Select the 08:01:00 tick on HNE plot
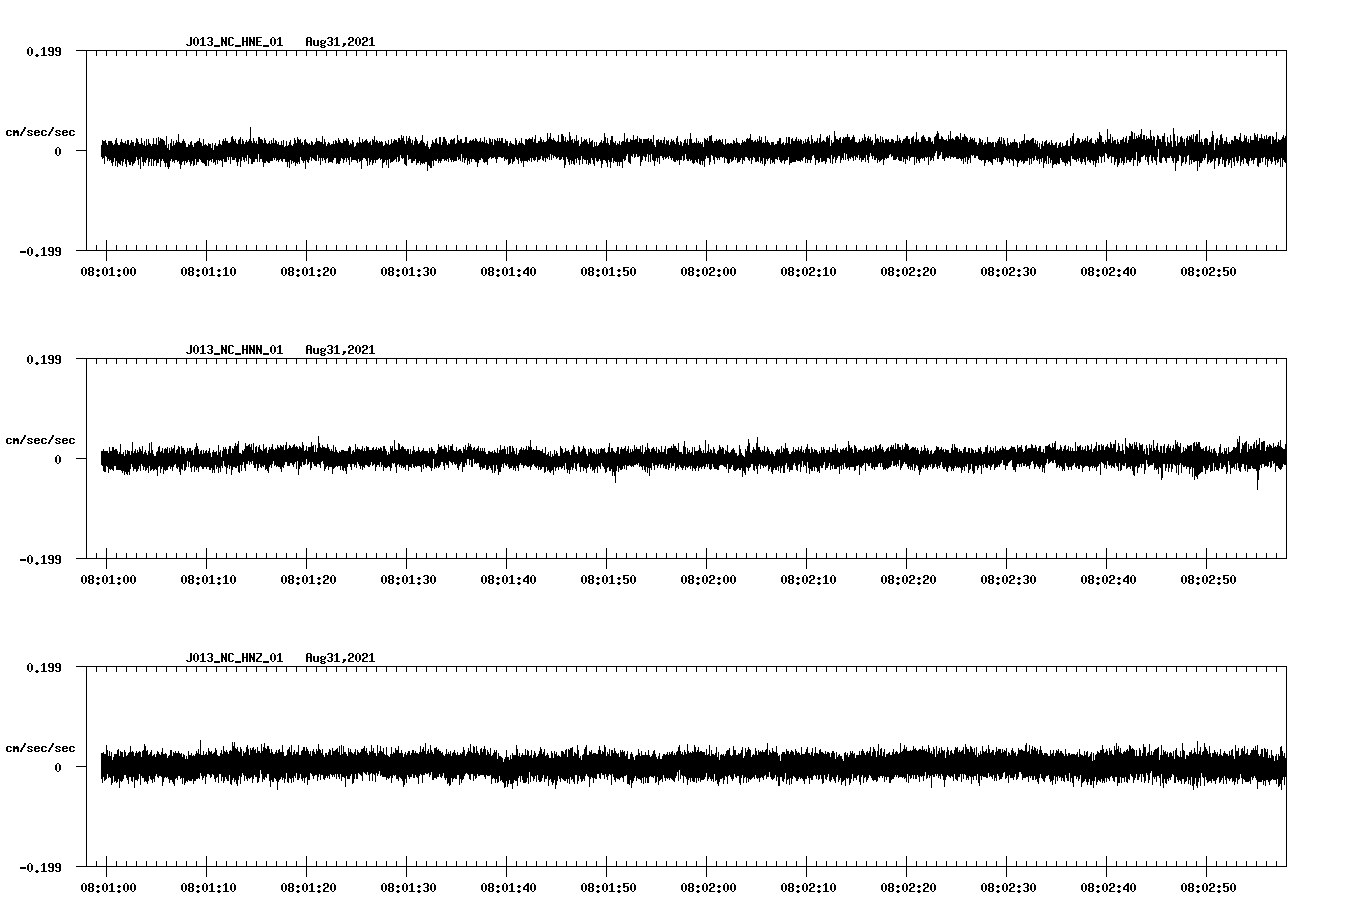 point(107,246)
